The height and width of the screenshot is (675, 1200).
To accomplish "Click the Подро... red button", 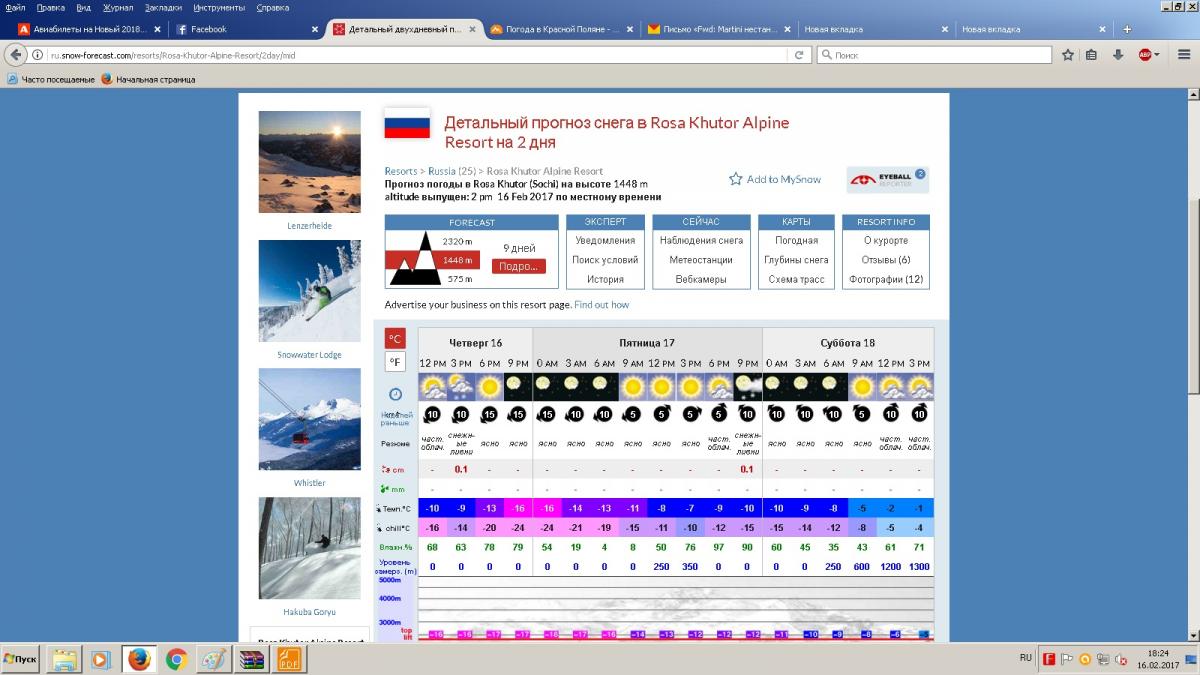I will (x=518, y=266).
